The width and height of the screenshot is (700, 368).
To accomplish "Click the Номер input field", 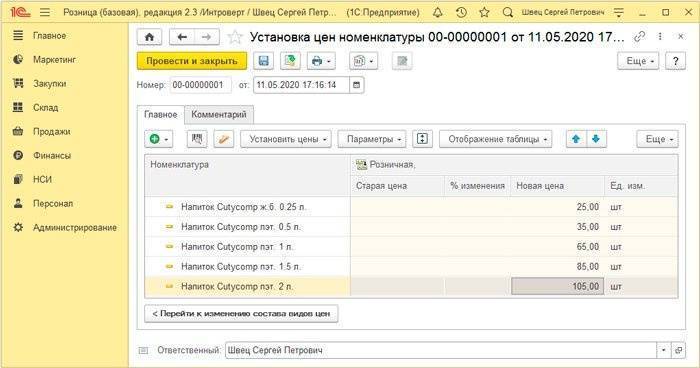I will (200, 85).
